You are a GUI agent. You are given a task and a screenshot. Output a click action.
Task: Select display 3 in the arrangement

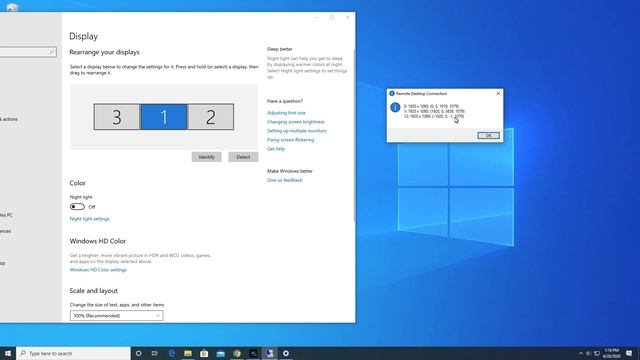click(117, 117)
